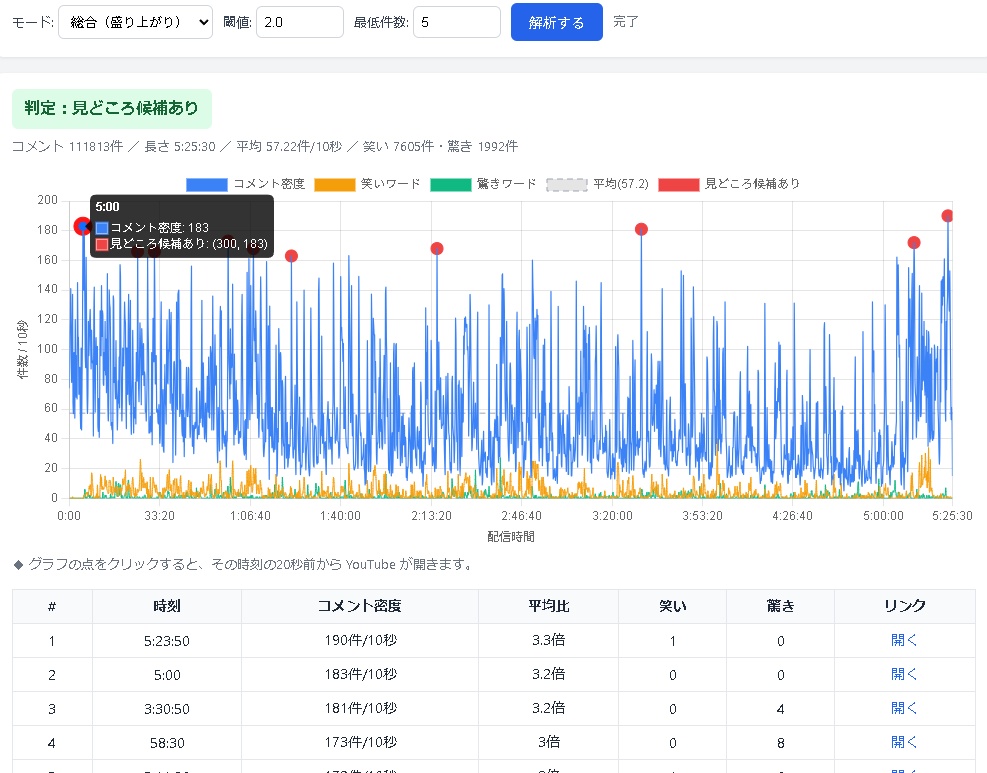Click the コメント密度 column header
Image resolution: width=987 pixels, height=773 pixels.
click(359, 606)
